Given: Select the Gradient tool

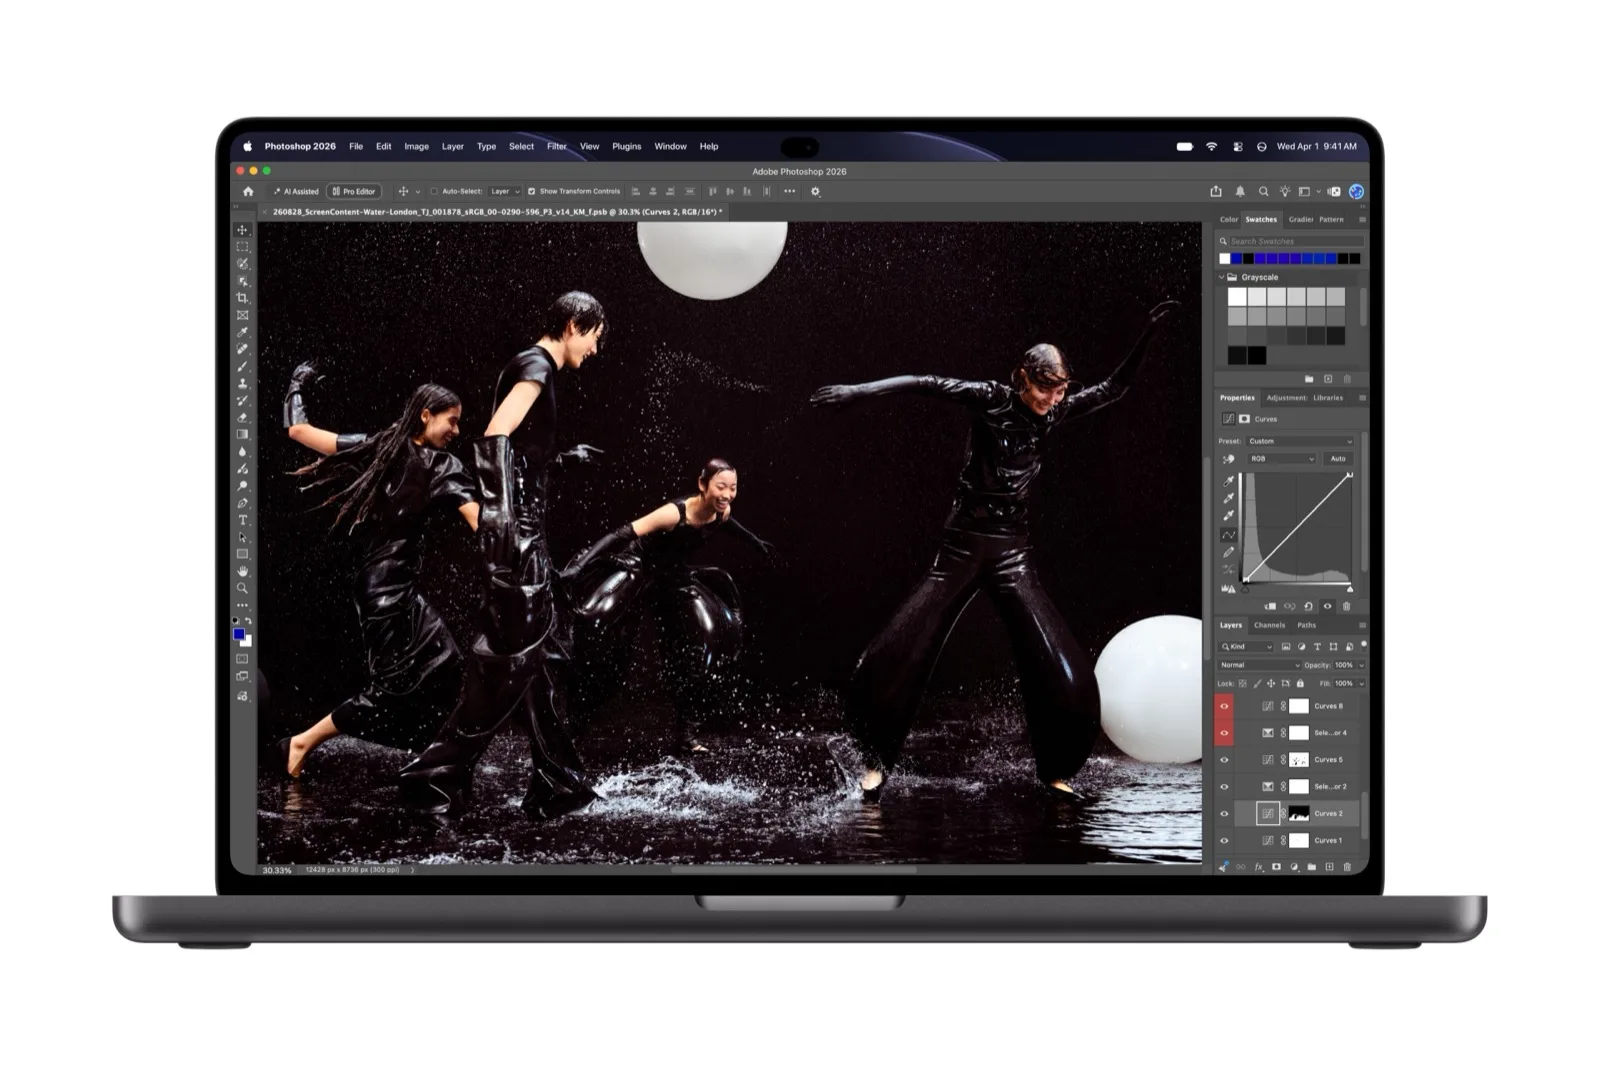Looking at the screenshot, I should [242, 434].
